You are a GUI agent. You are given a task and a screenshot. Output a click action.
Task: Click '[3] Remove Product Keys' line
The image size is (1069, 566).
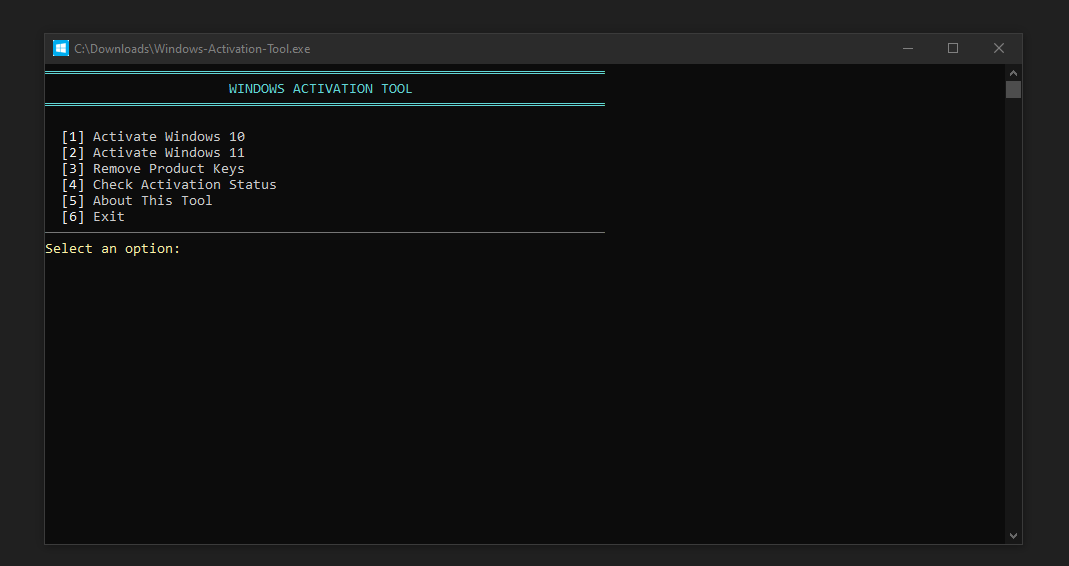pyautogui.click(x=153, y=168)
